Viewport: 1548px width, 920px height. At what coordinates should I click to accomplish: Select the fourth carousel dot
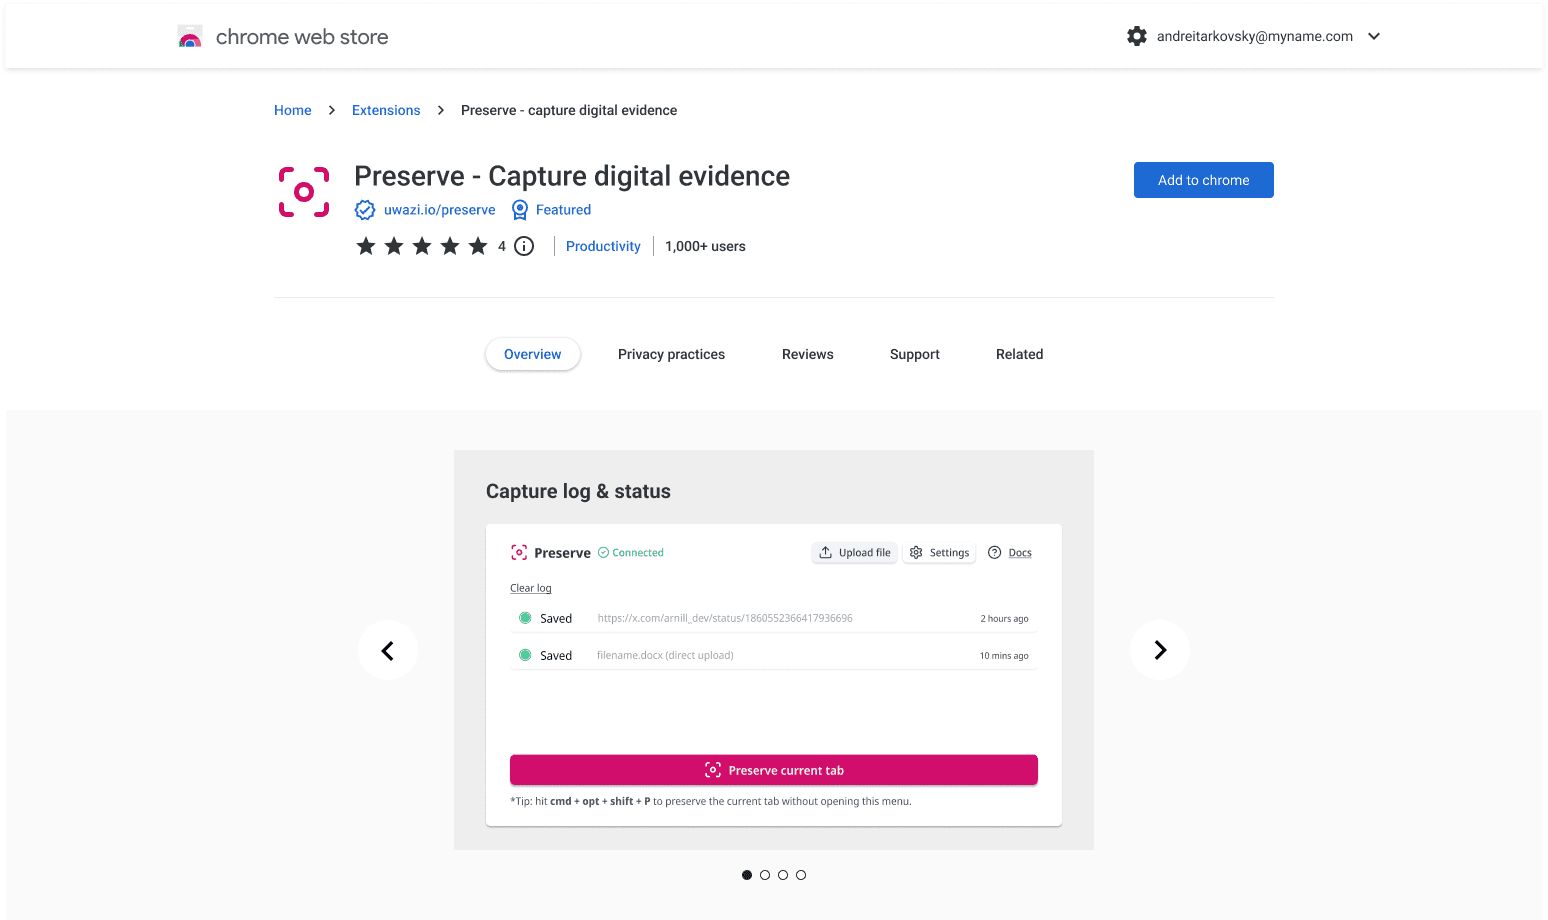click(x=801, y=875)
